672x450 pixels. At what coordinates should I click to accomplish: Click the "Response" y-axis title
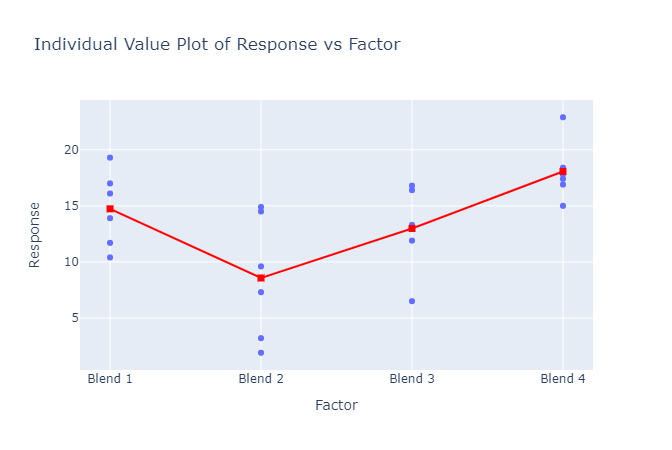click(x=35, y=234)
